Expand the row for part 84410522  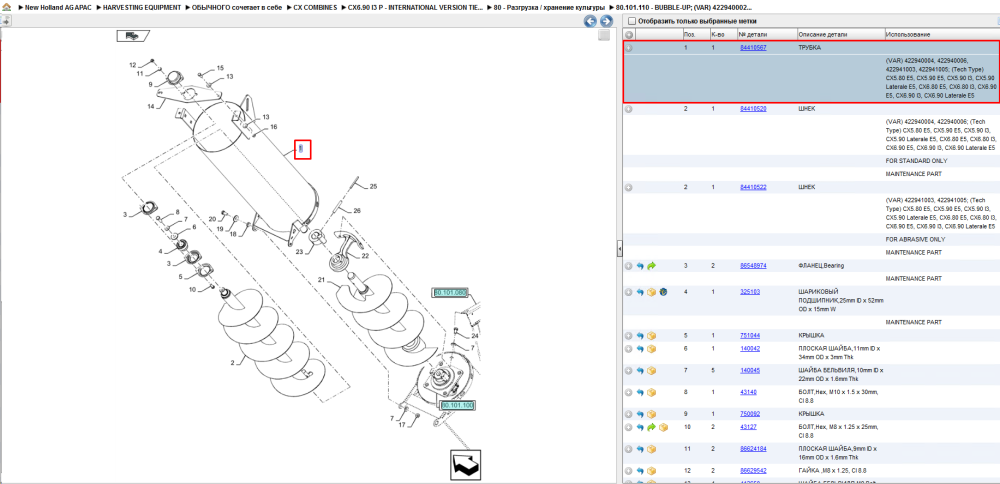coord(629,187)
